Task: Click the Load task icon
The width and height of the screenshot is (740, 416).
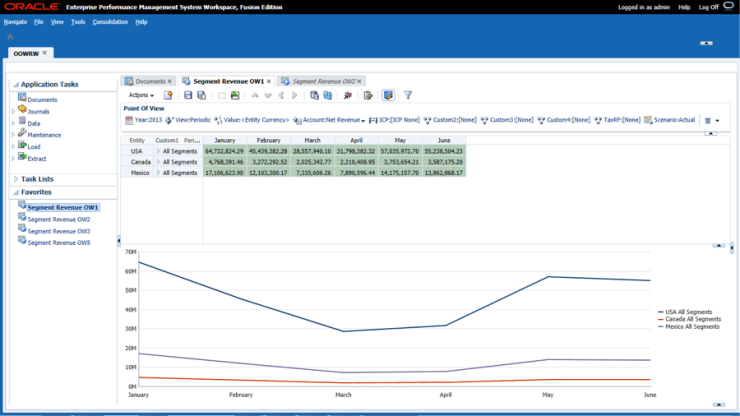Action: tap(22, 146)
